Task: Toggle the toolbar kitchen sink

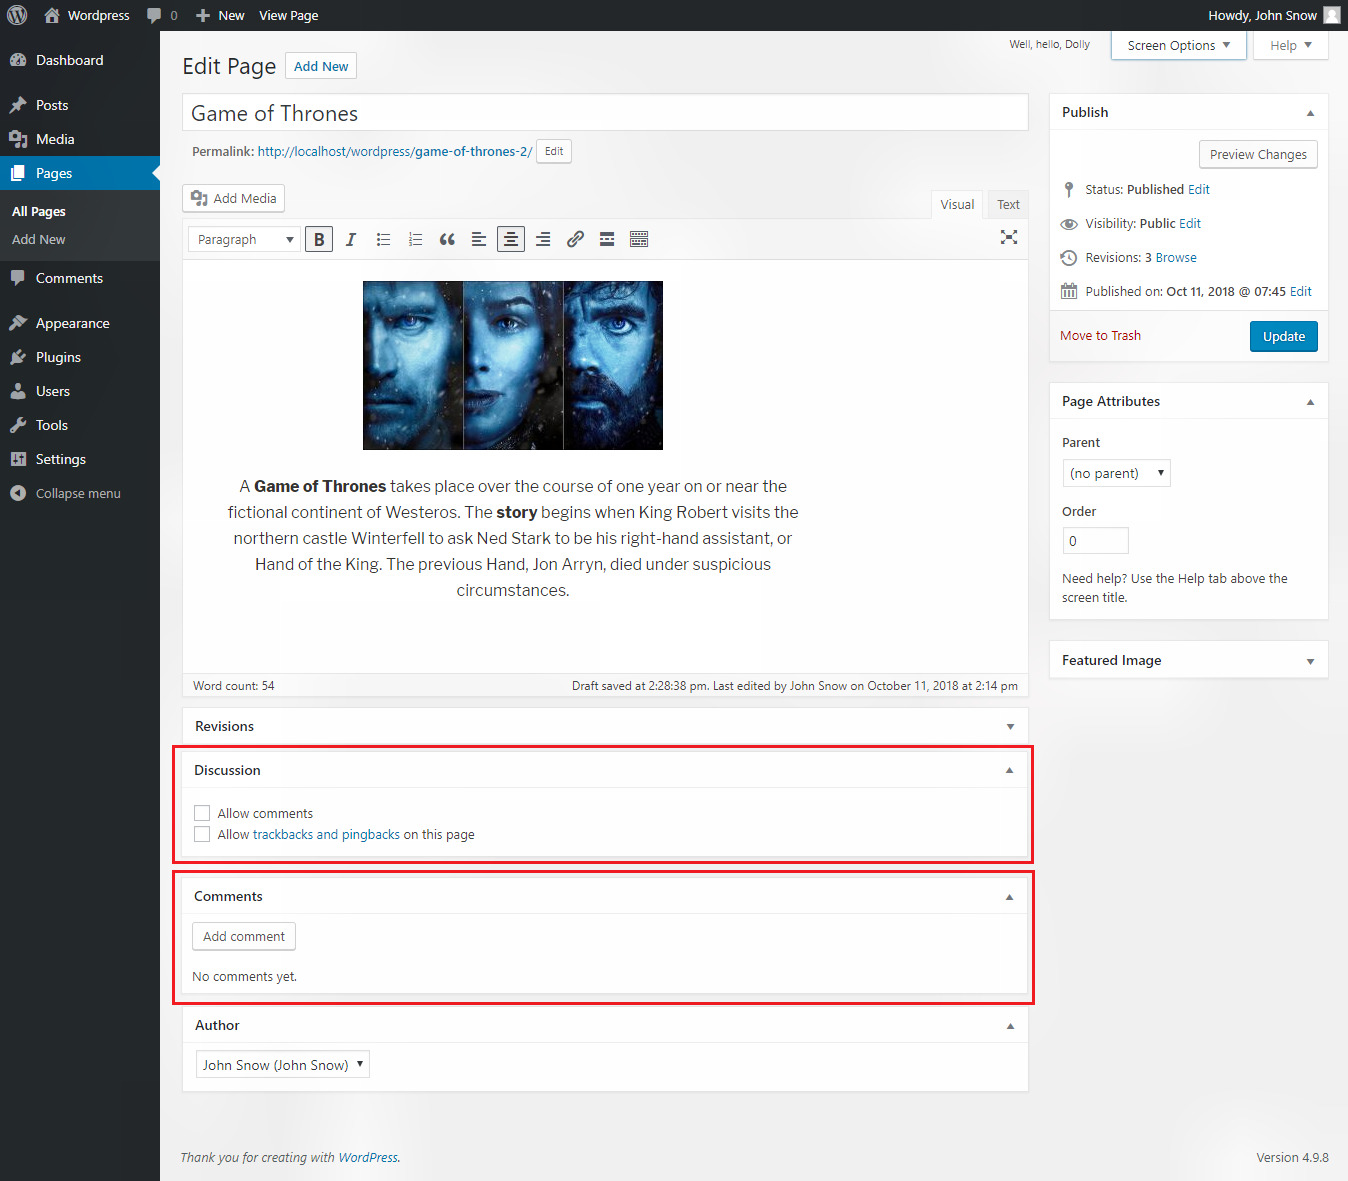Action: click(x=639, y=239)
